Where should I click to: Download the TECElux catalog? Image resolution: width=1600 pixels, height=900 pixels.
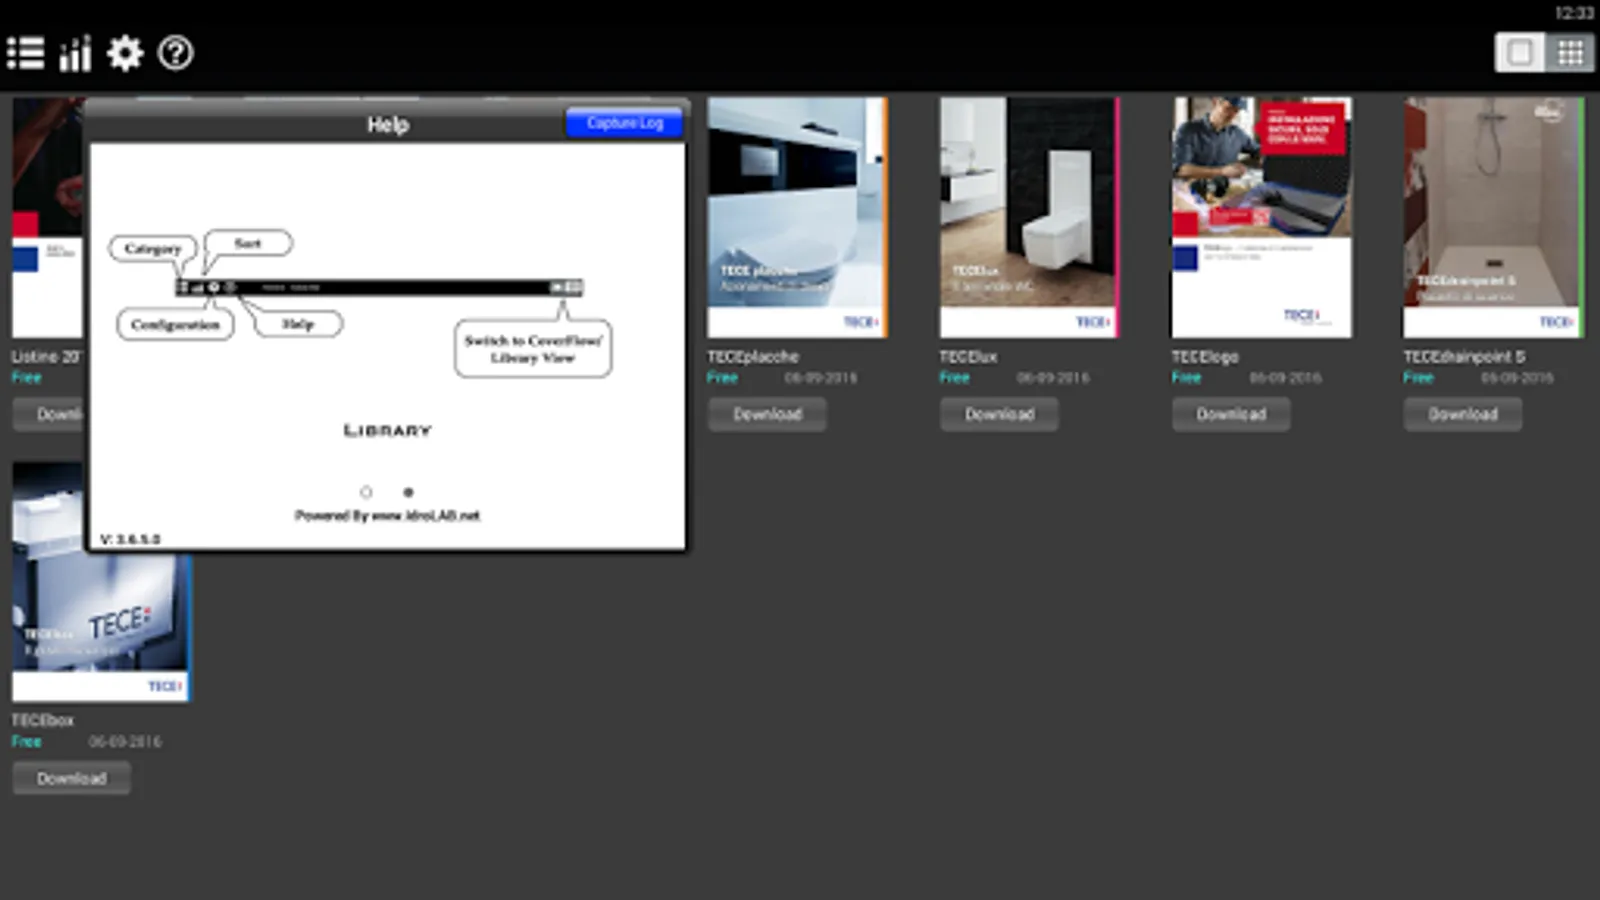(x=999, y=414)
